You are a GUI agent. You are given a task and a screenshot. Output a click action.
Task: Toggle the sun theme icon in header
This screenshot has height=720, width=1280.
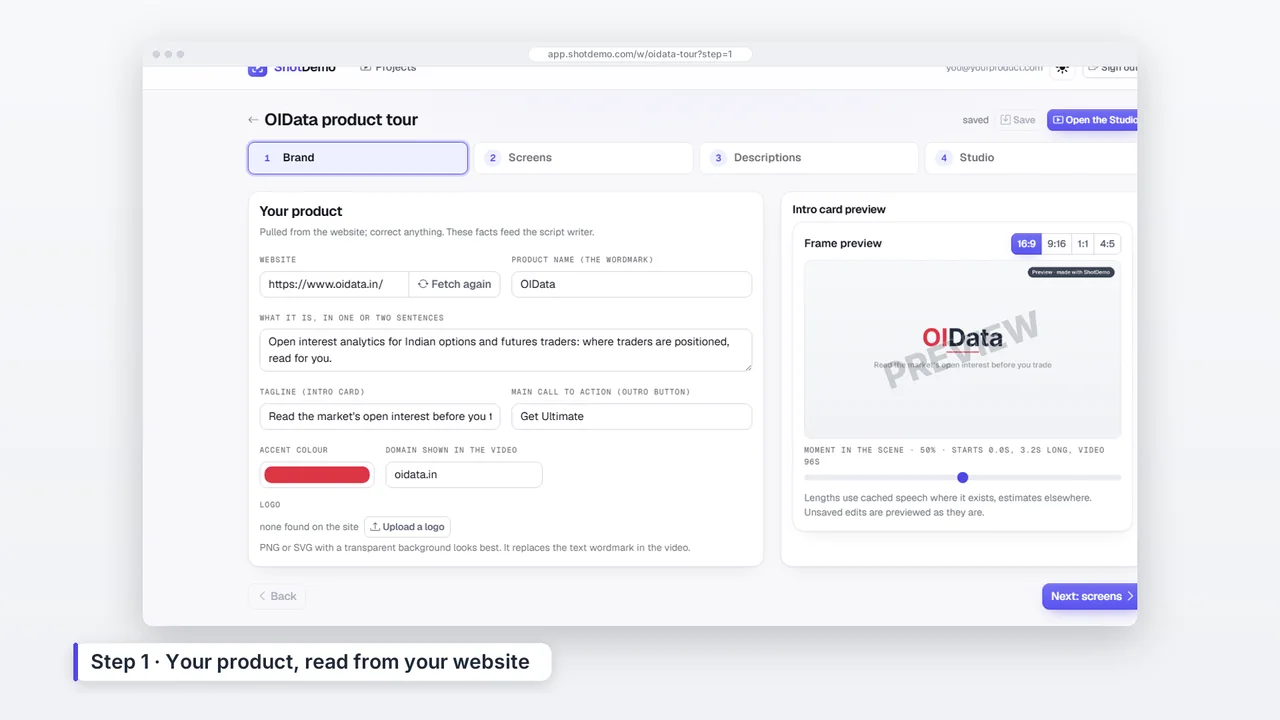[x=1062, y=68]
